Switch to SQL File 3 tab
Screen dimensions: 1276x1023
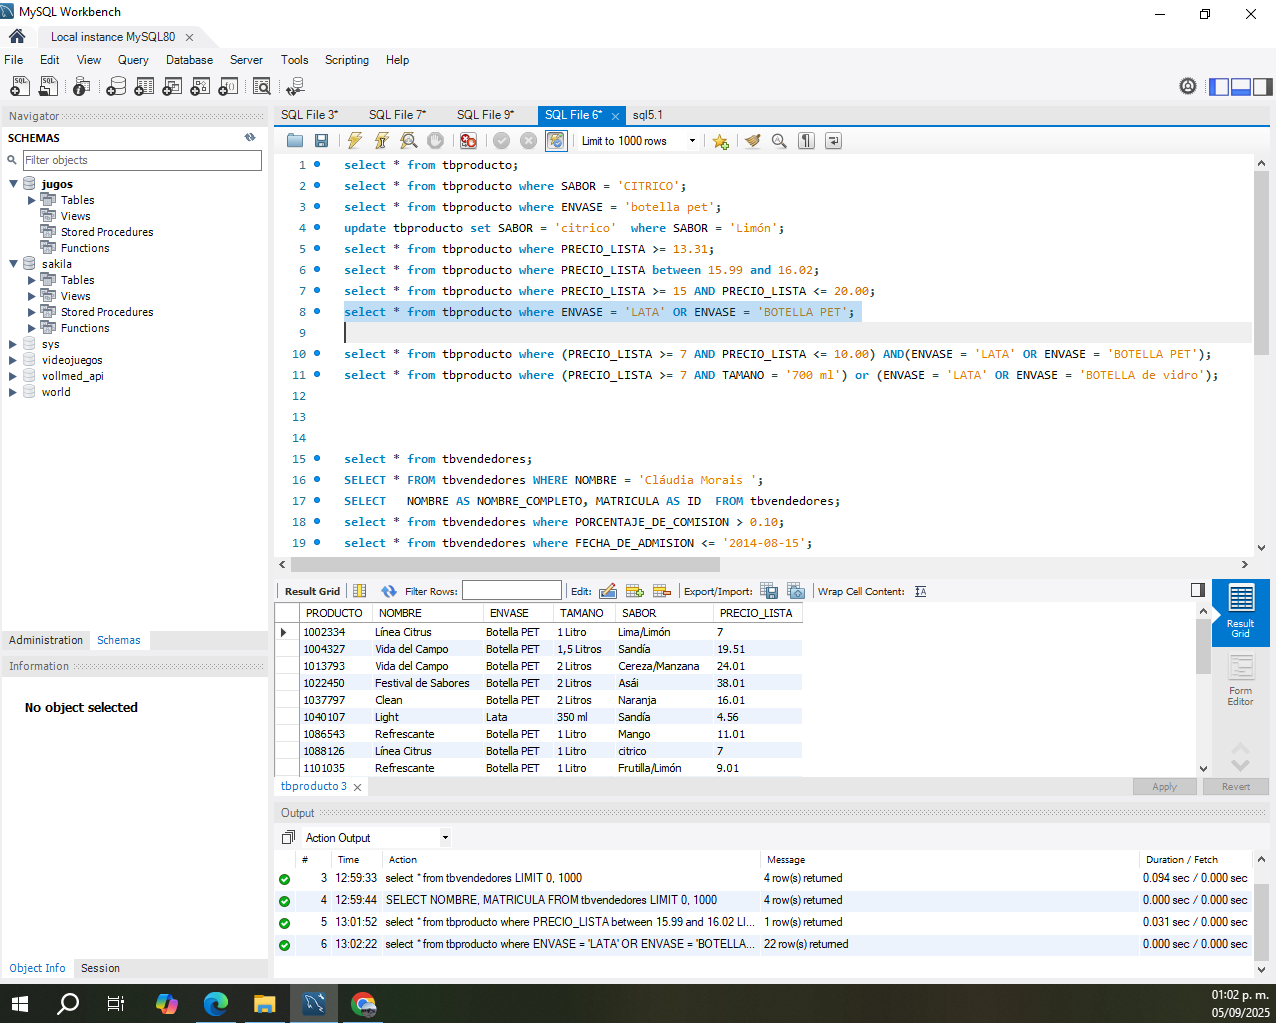tap(309, 115)
